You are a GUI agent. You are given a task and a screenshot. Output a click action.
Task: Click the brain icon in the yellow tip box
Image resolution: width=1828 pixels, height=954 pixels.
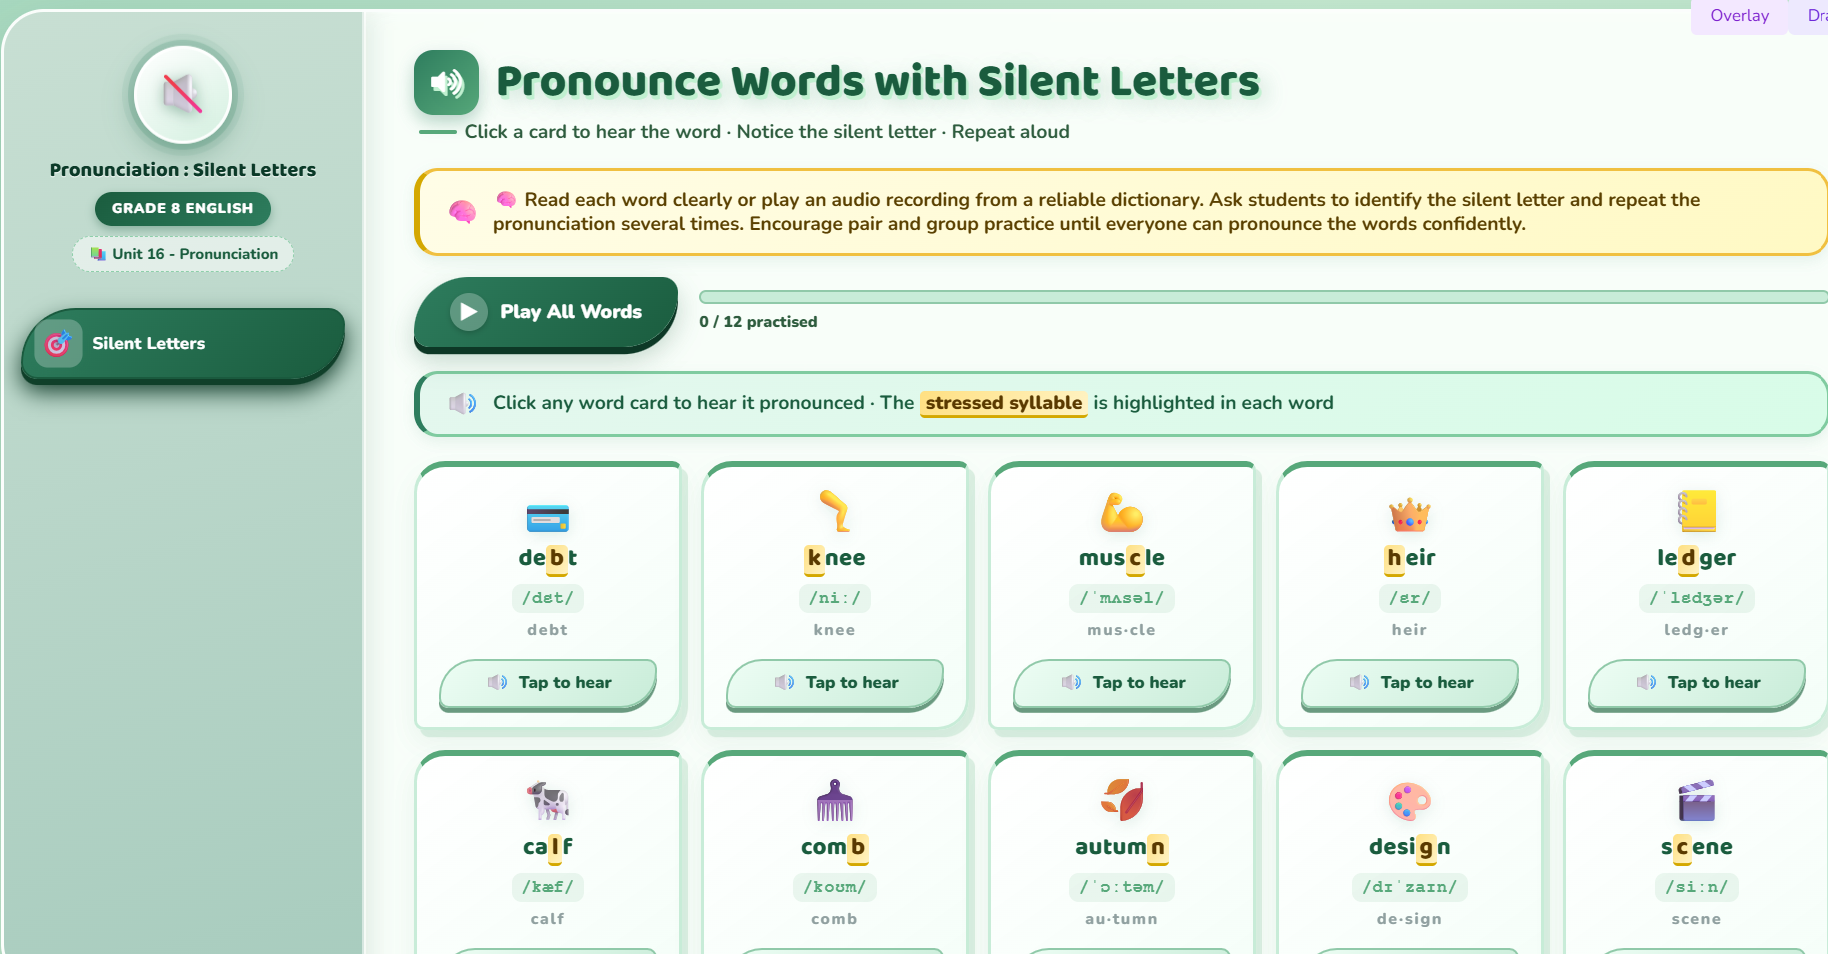[x=462, y=212]
